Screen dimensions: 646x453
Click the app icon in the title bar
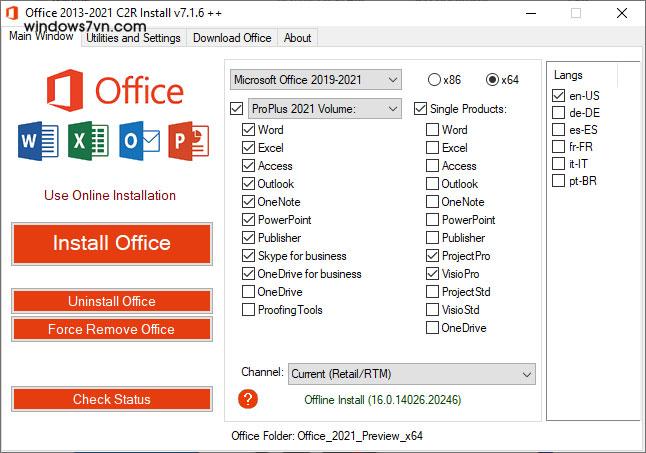click(12, 12)
